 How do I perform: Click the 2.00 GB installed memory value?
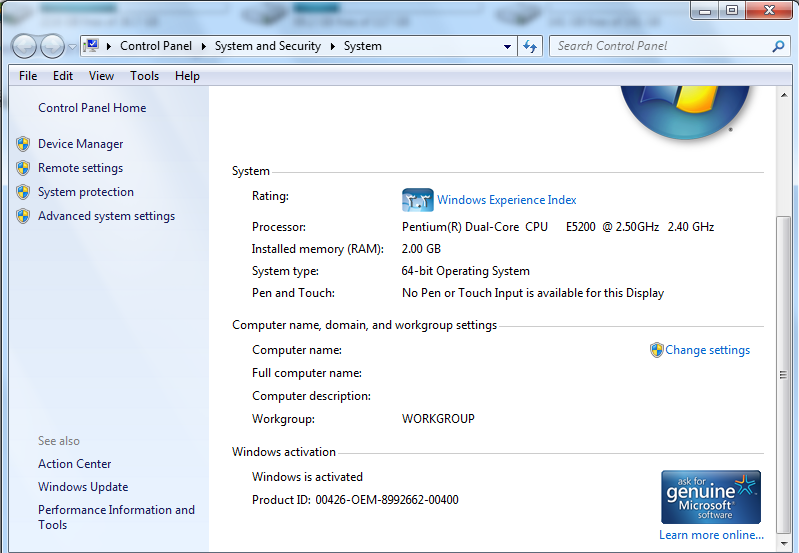coord(421,249)
